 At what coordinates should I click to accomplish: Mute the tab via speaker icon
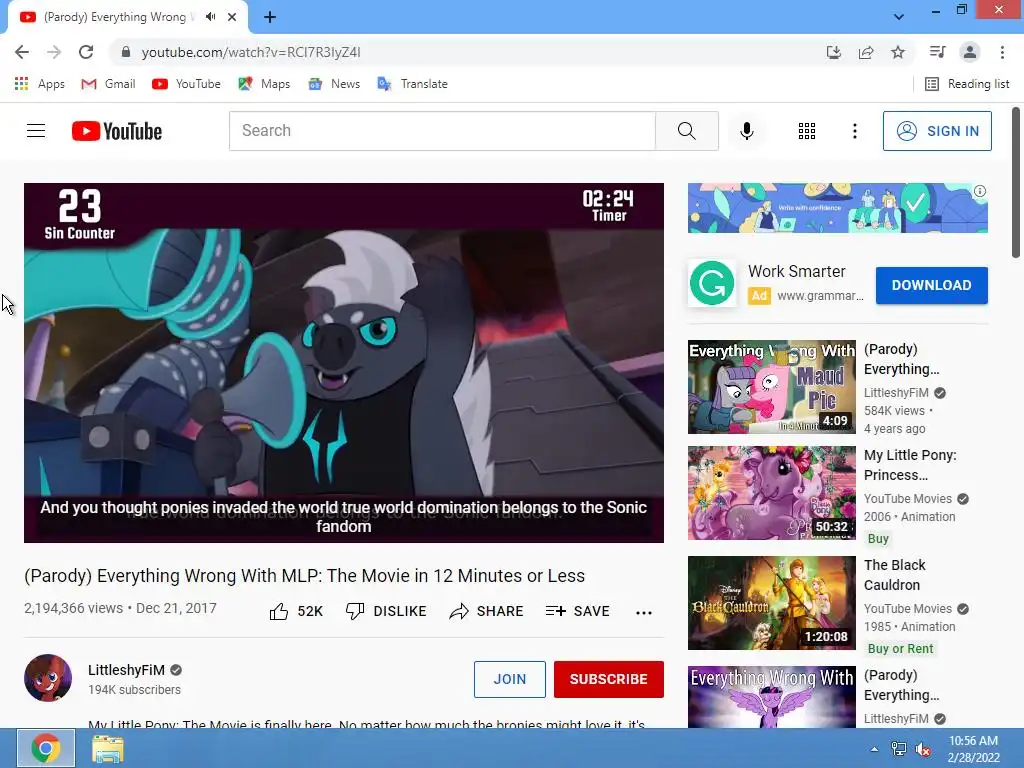[210, 17]
